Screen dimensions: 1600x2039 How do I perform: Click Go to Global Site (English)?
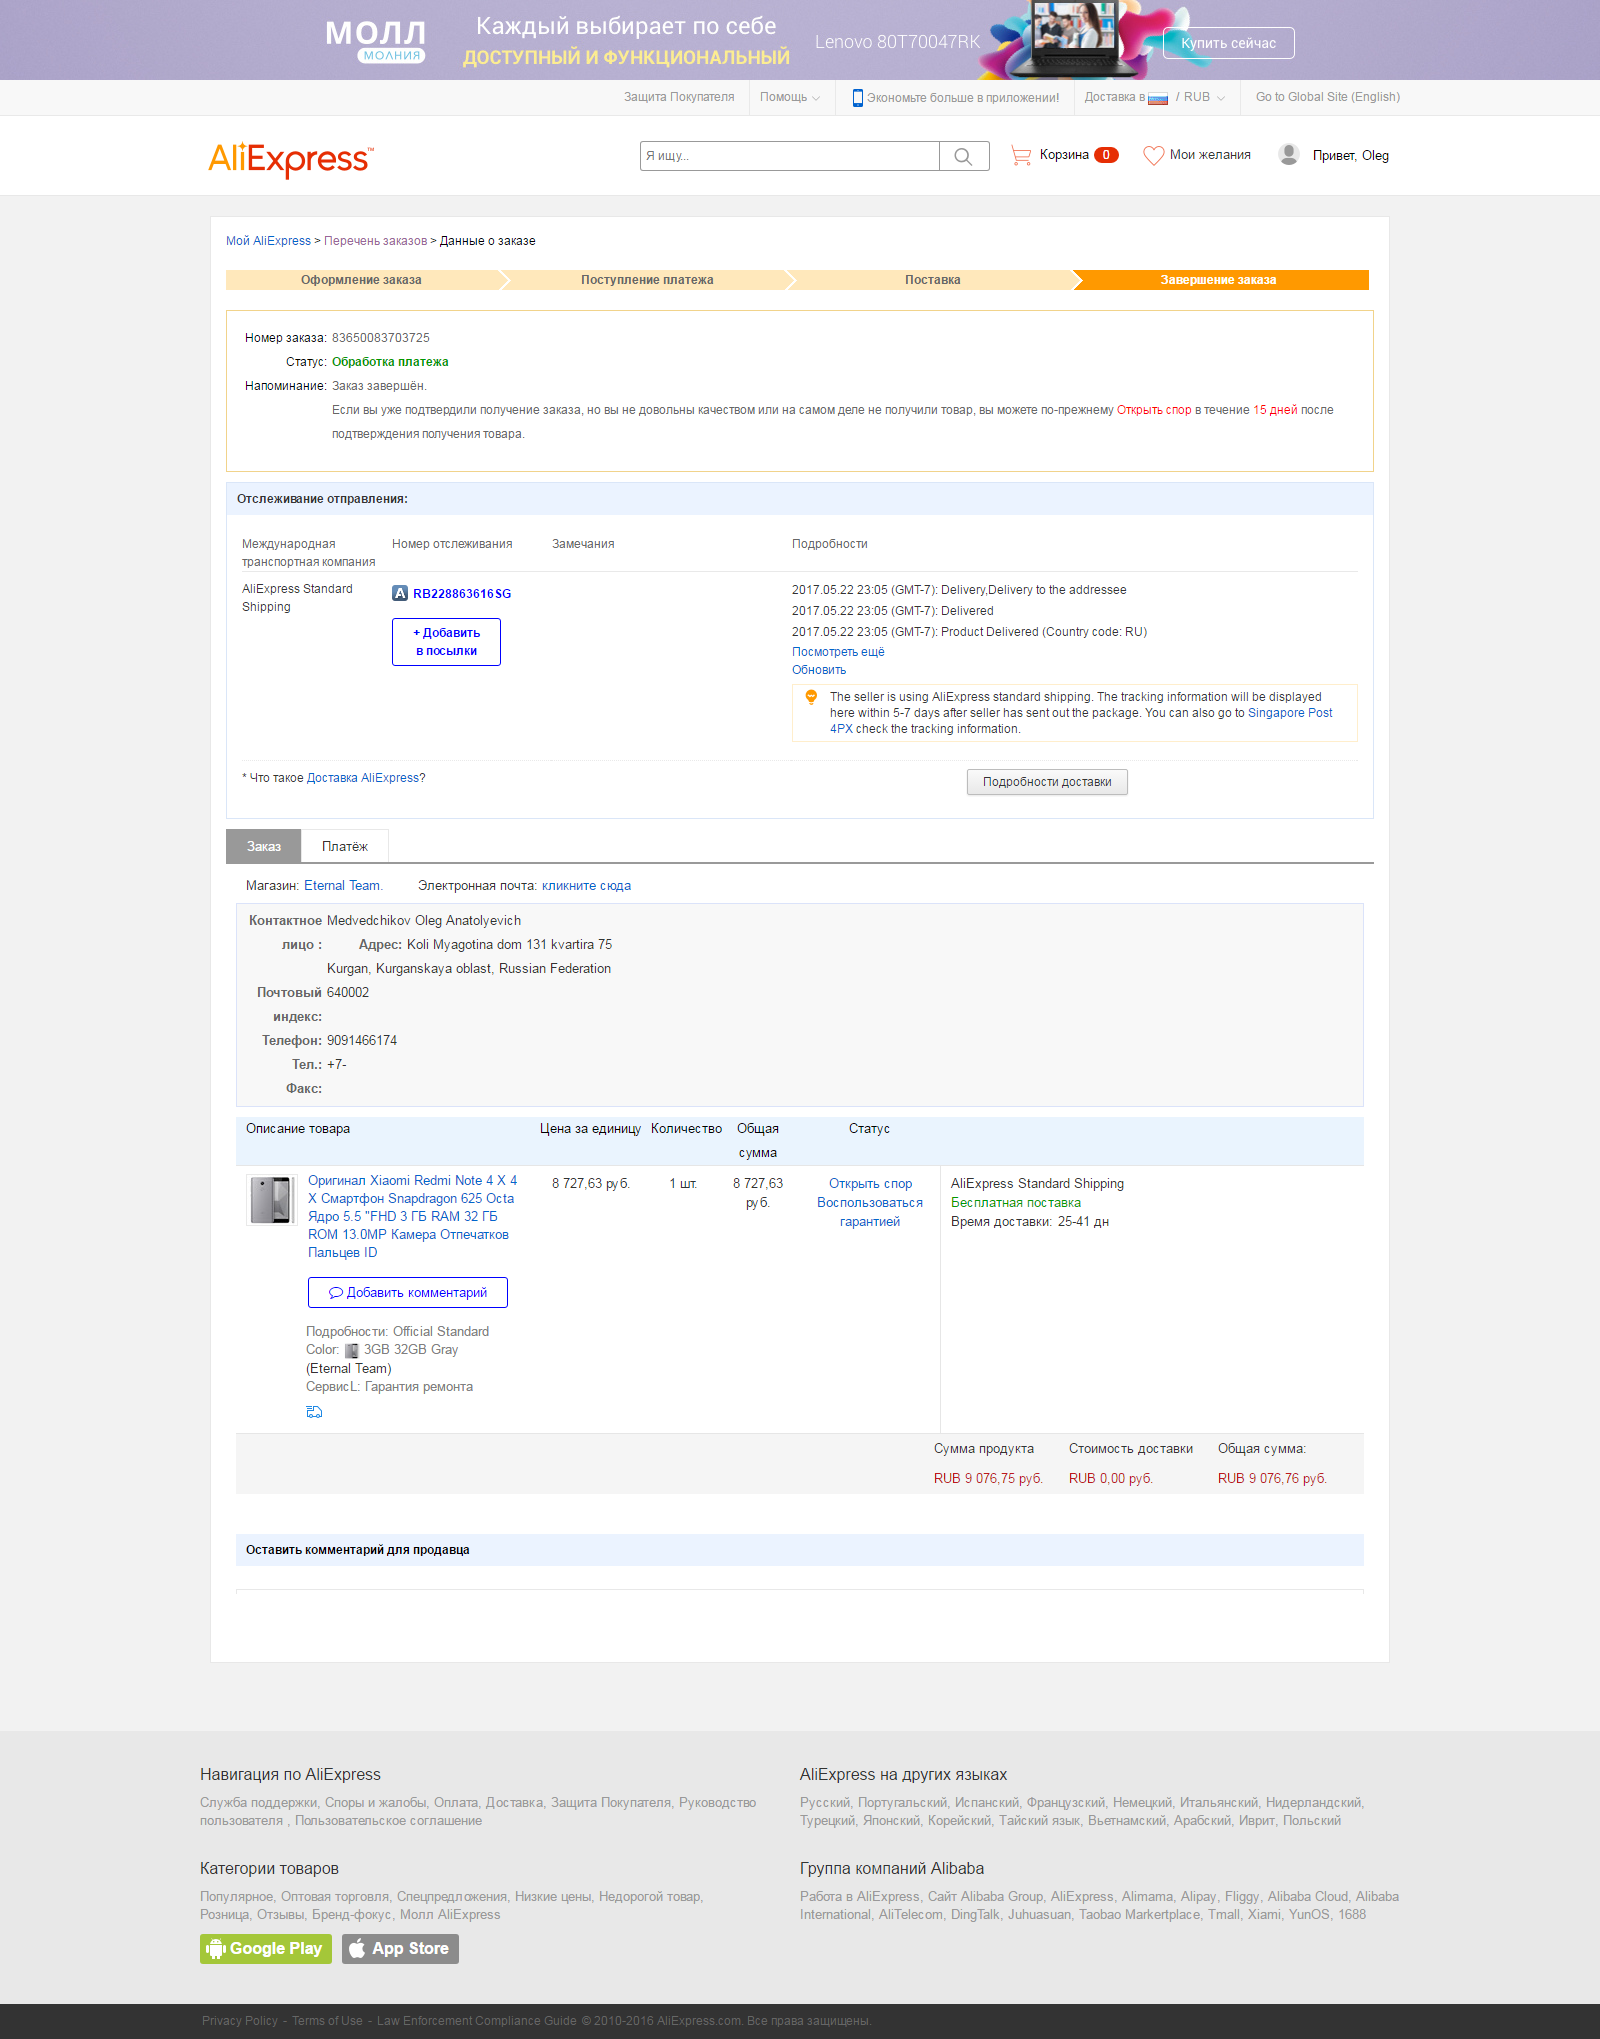[x=1328, y=97]
